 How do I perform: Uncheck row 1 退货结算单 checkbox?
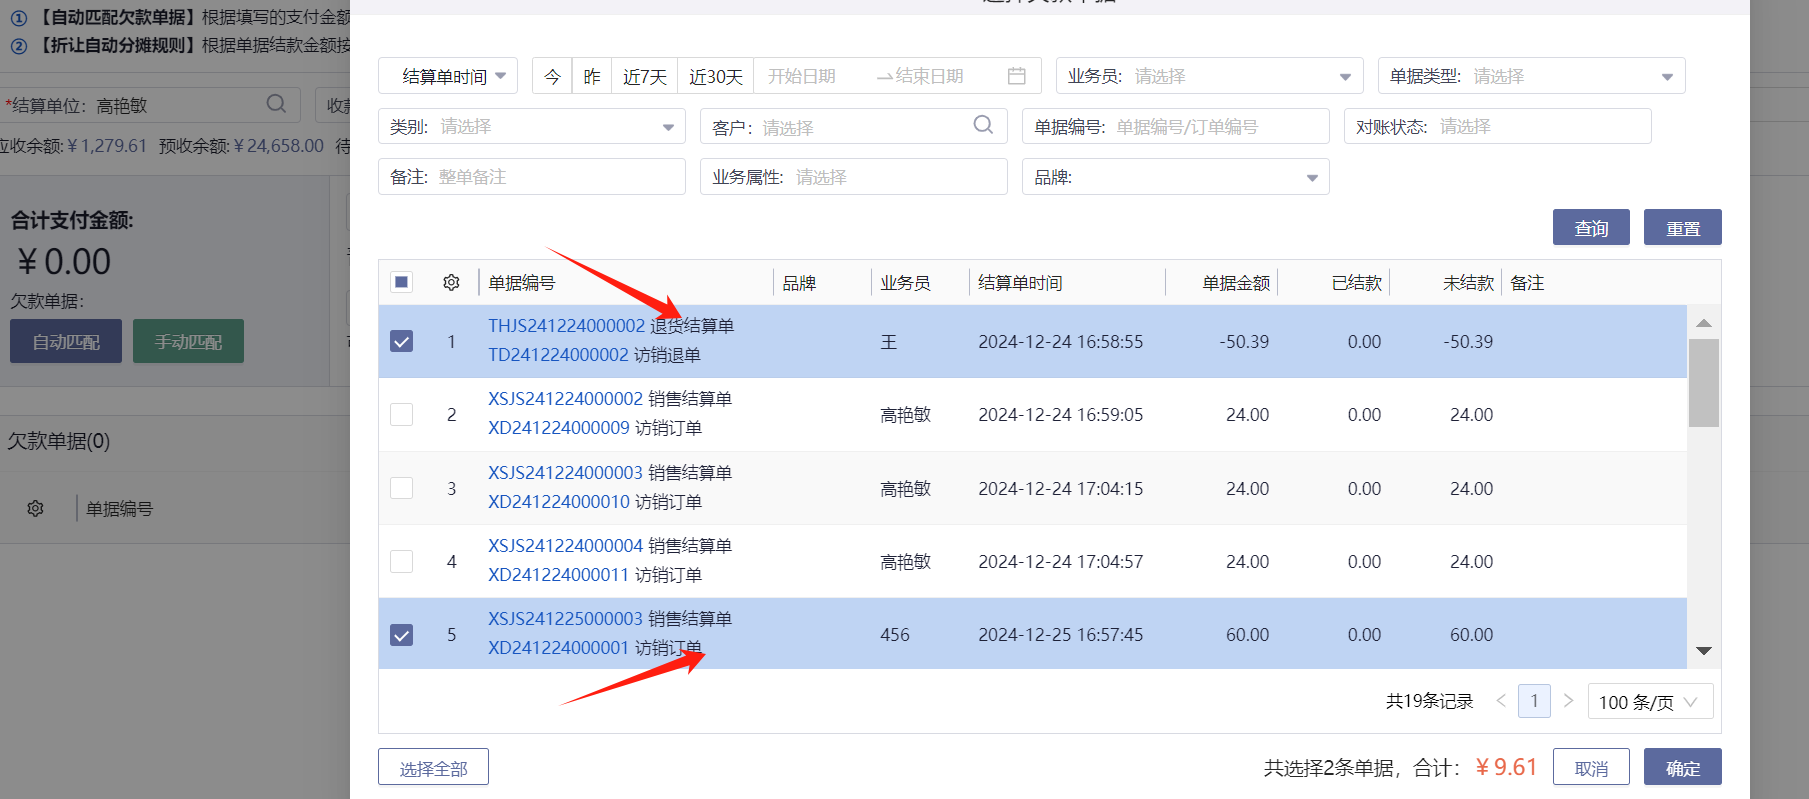coord(401,342)
